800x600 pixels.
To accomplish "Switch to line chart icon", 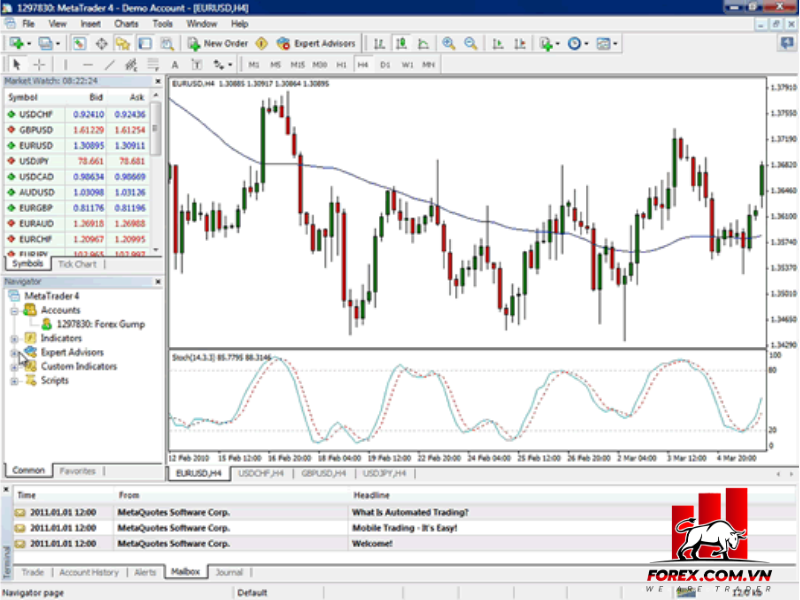I will (423, 43).
